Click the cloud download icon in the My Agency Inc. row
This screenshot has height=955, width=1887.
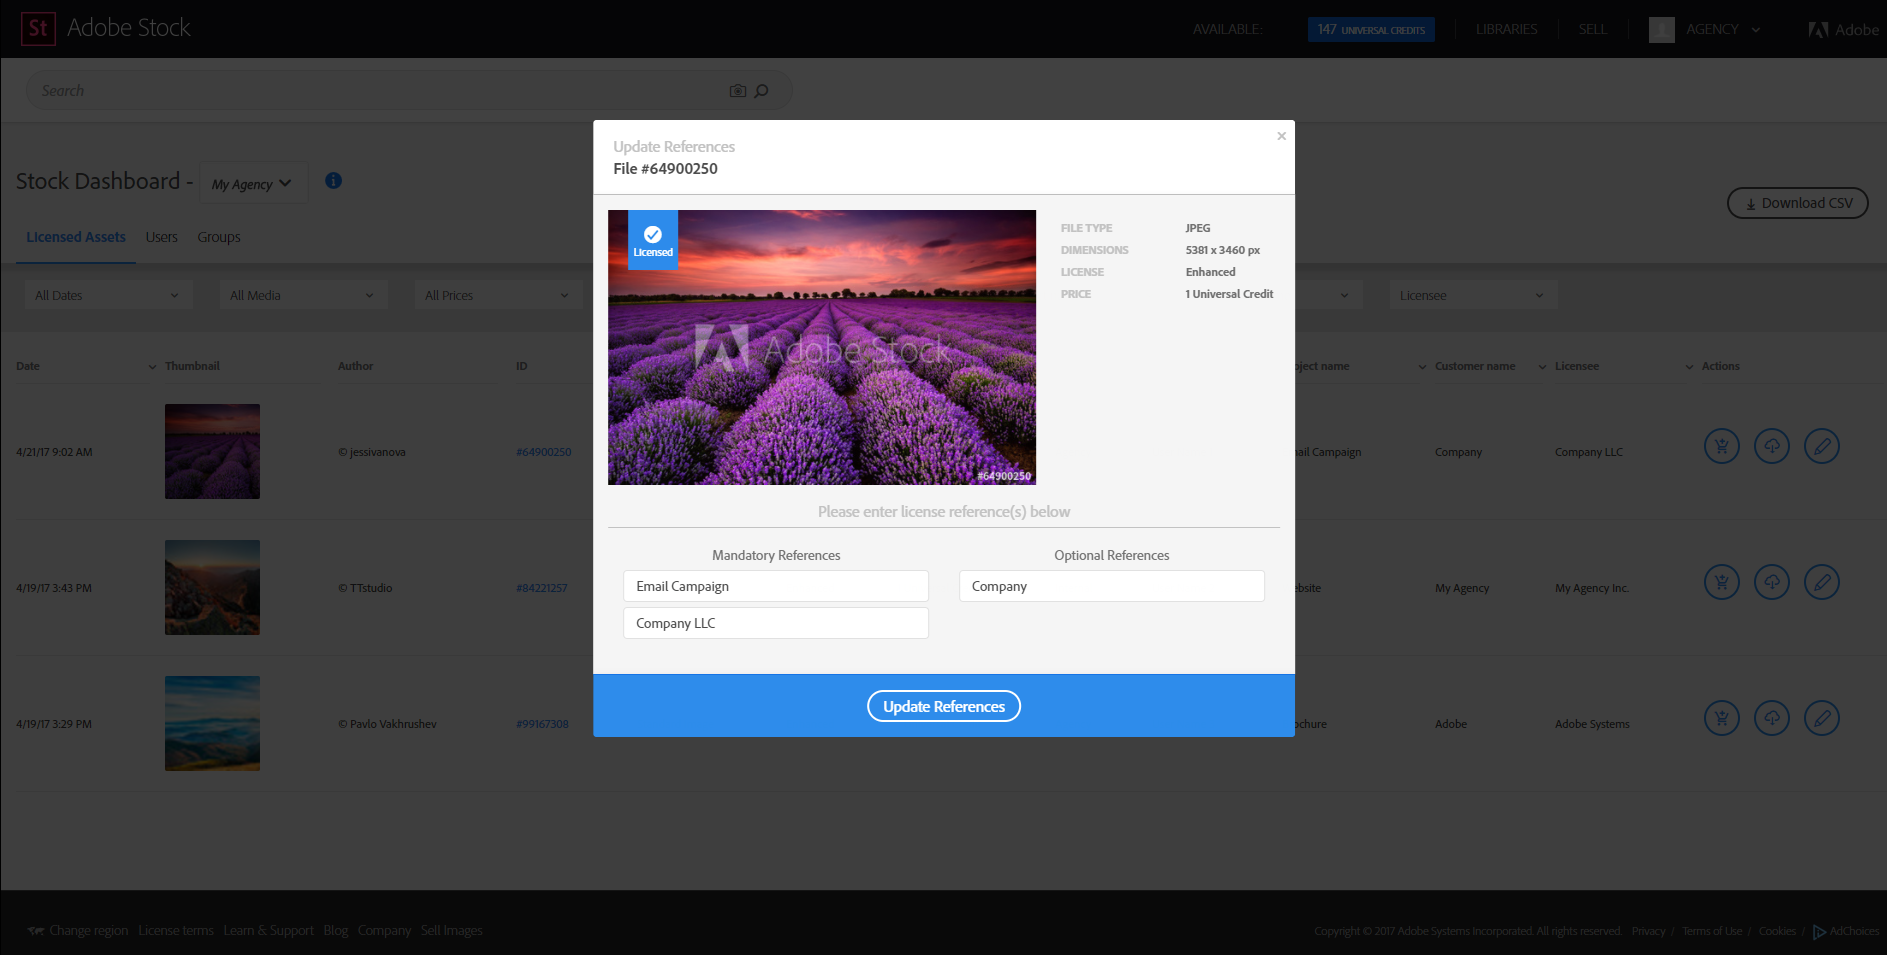(x=1772, y=582)
